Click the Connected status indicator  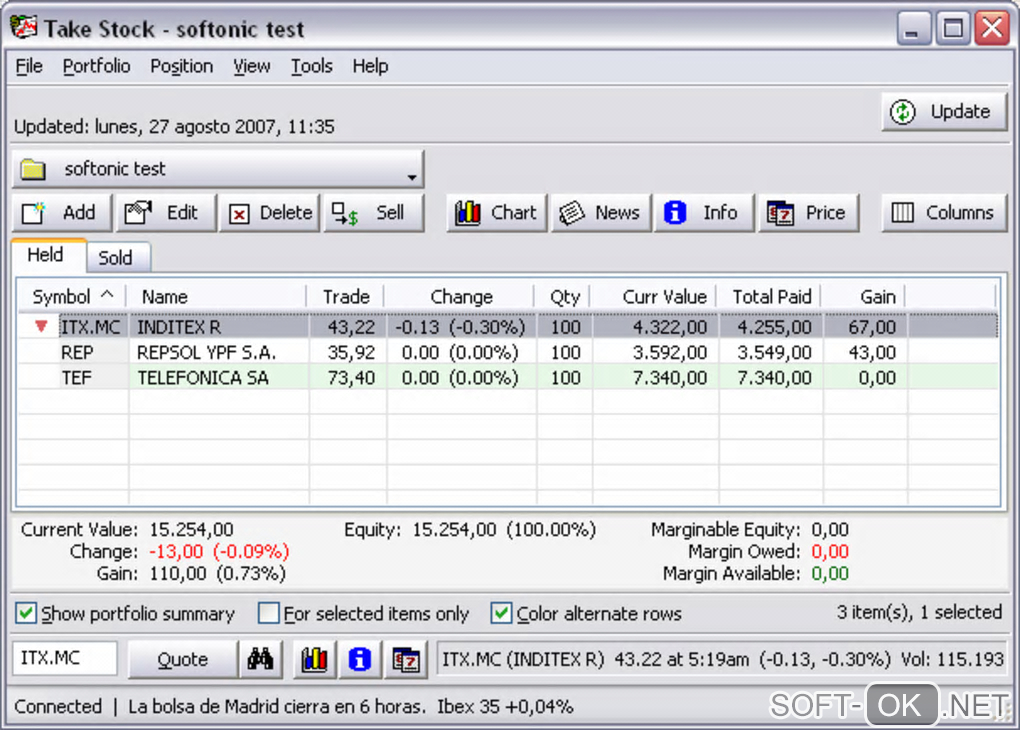coord(58,707)
